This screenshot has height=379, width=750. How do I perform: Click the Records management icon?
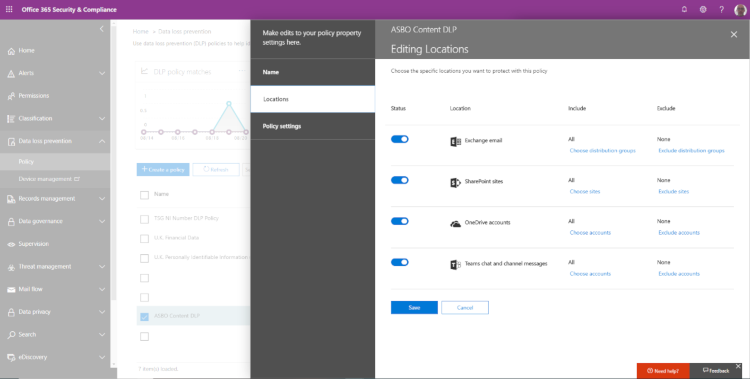pyautogui.click(x=11, y=199)
